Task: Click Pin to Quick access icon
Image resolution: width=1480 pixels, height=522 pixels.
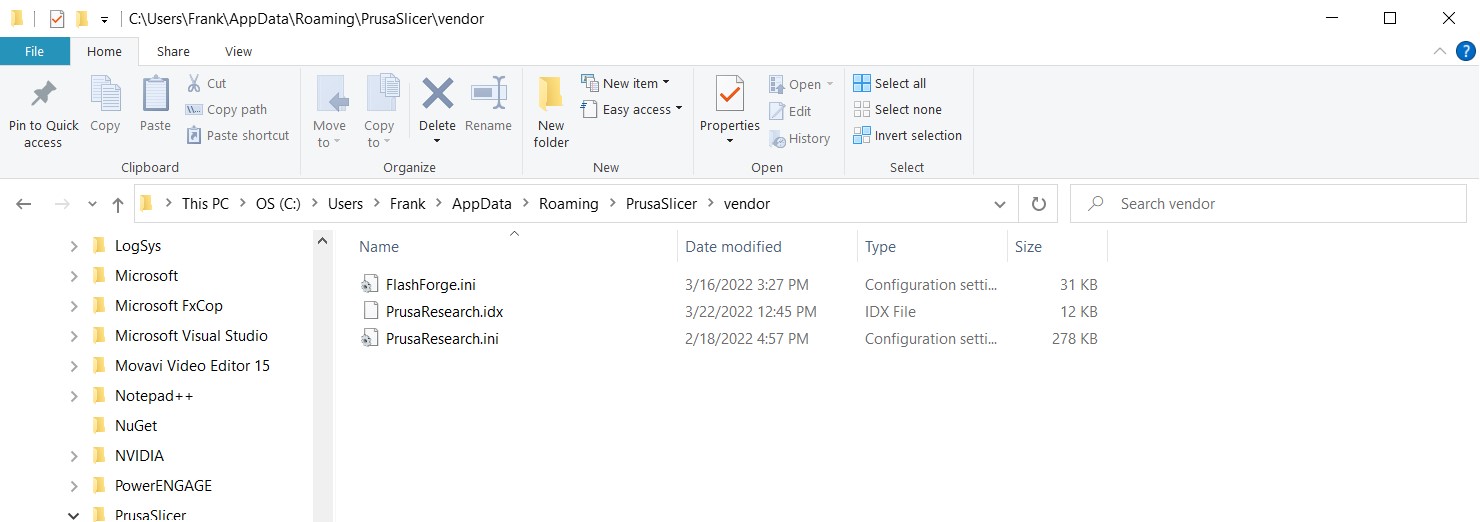Action: click(43, 96)
